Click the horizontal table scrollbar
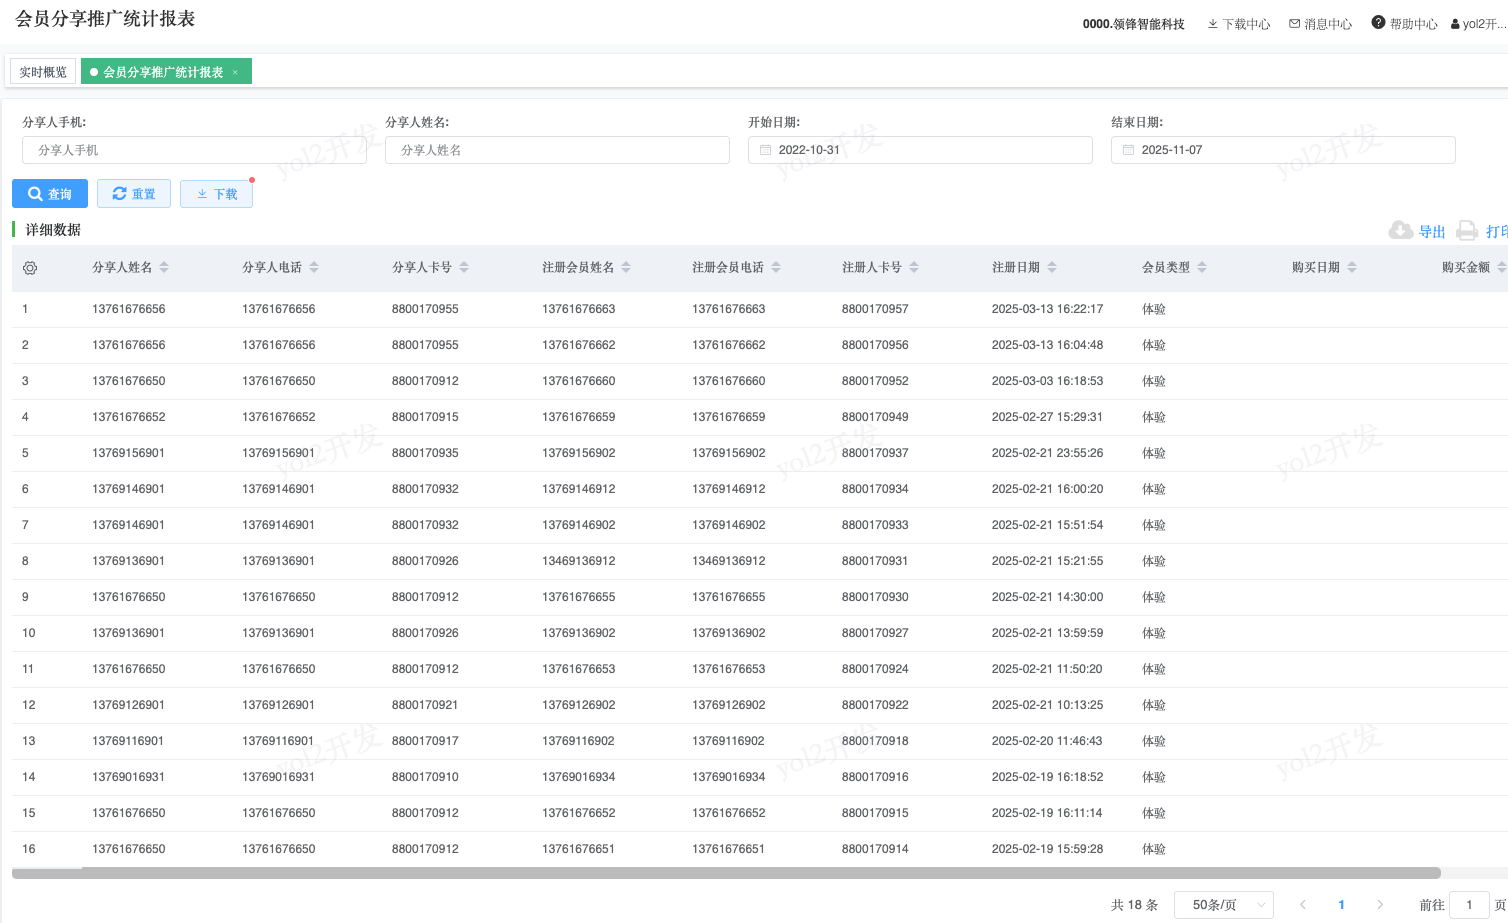1508x923 pixels. tap(726, 873)
